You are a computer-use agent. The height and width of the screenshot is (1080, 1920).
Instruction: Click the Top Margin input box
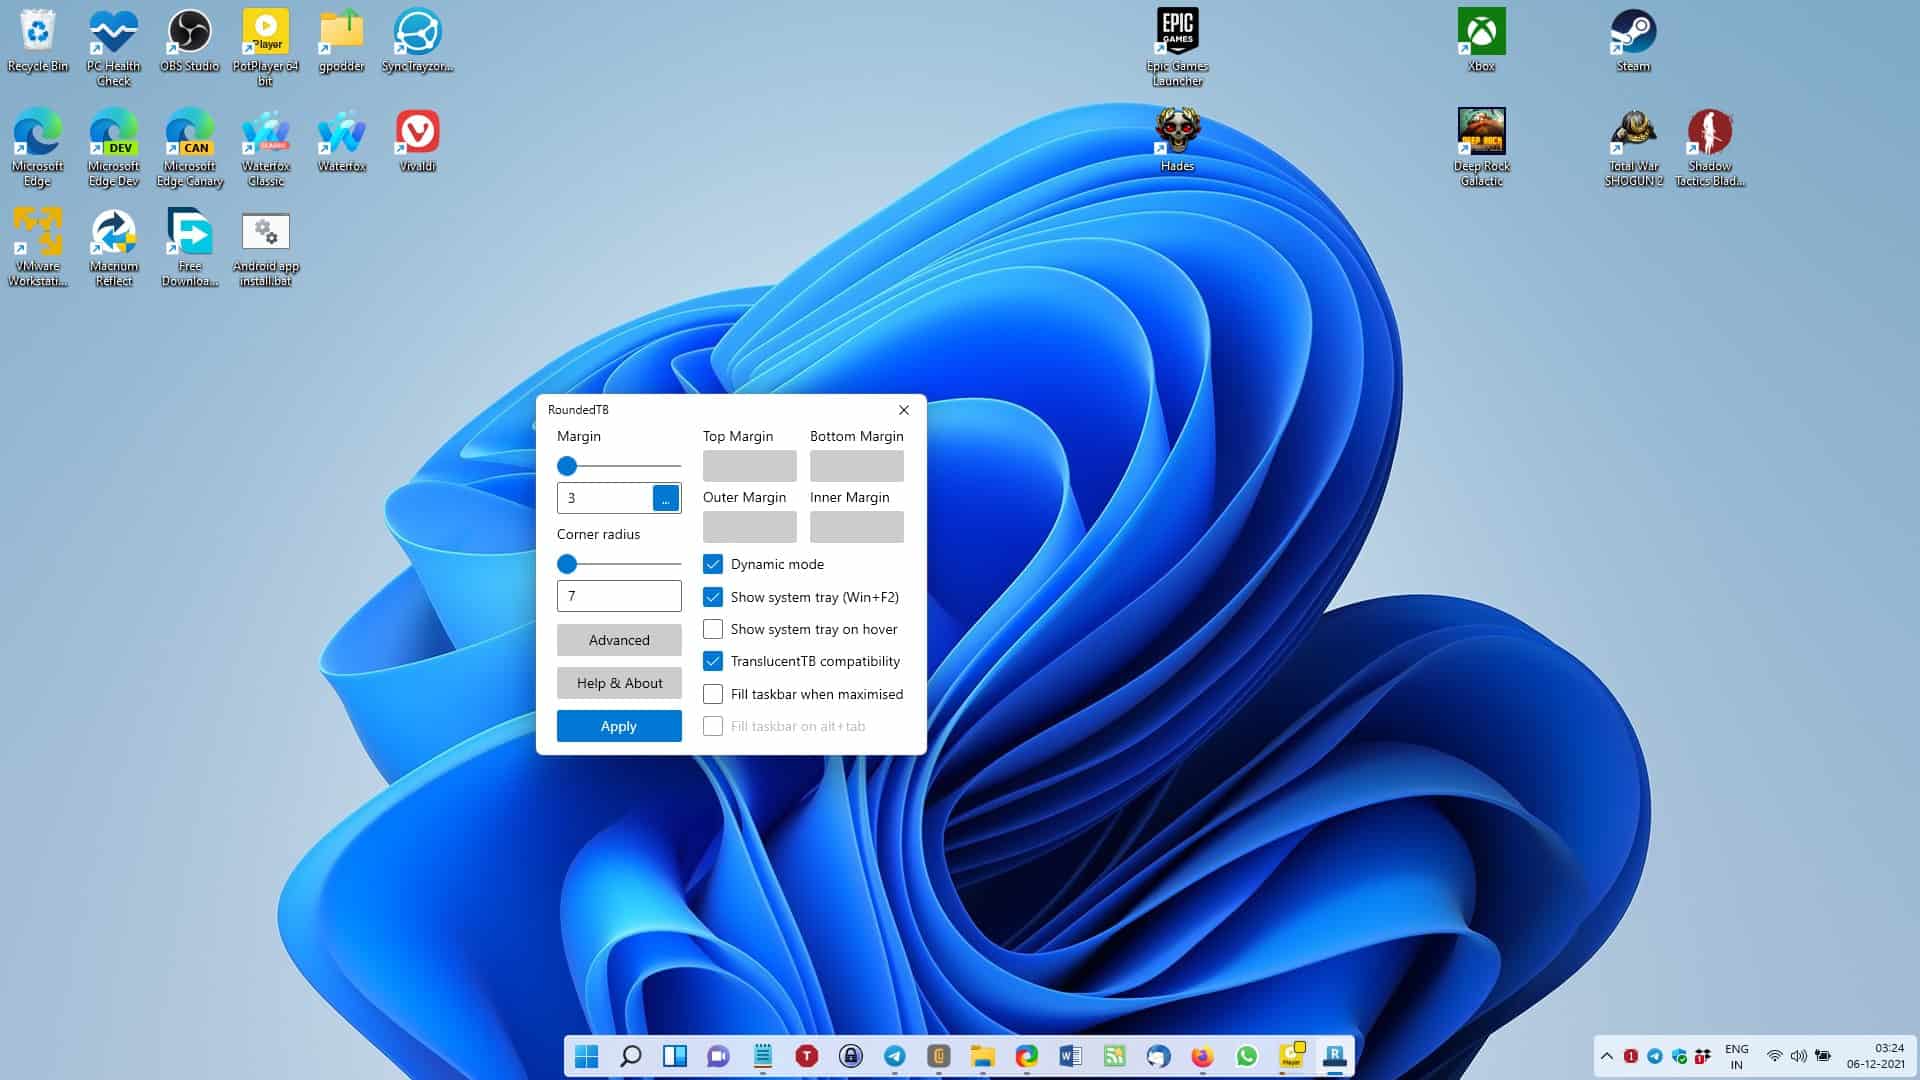(750, 466)
